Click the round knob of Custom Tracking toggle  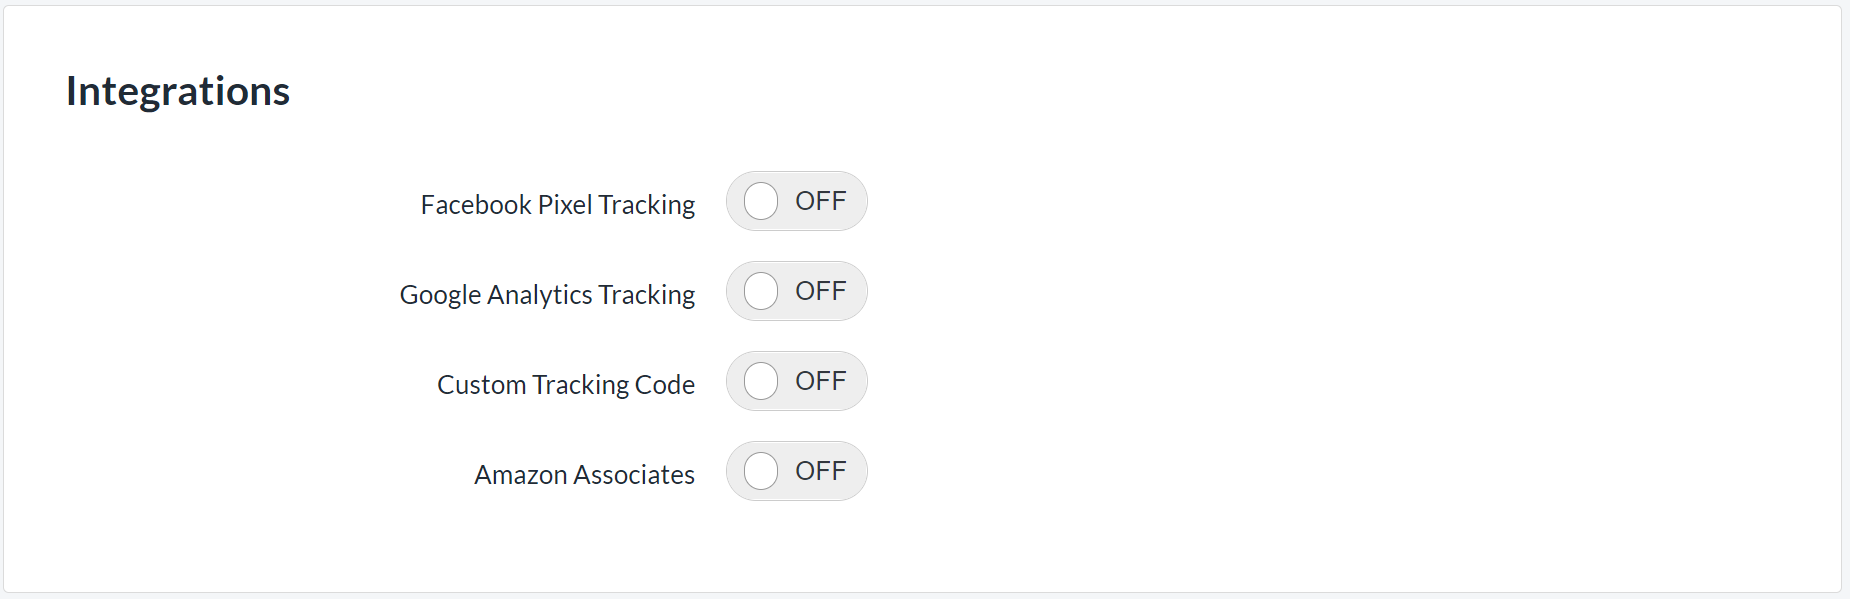[761, 381]
